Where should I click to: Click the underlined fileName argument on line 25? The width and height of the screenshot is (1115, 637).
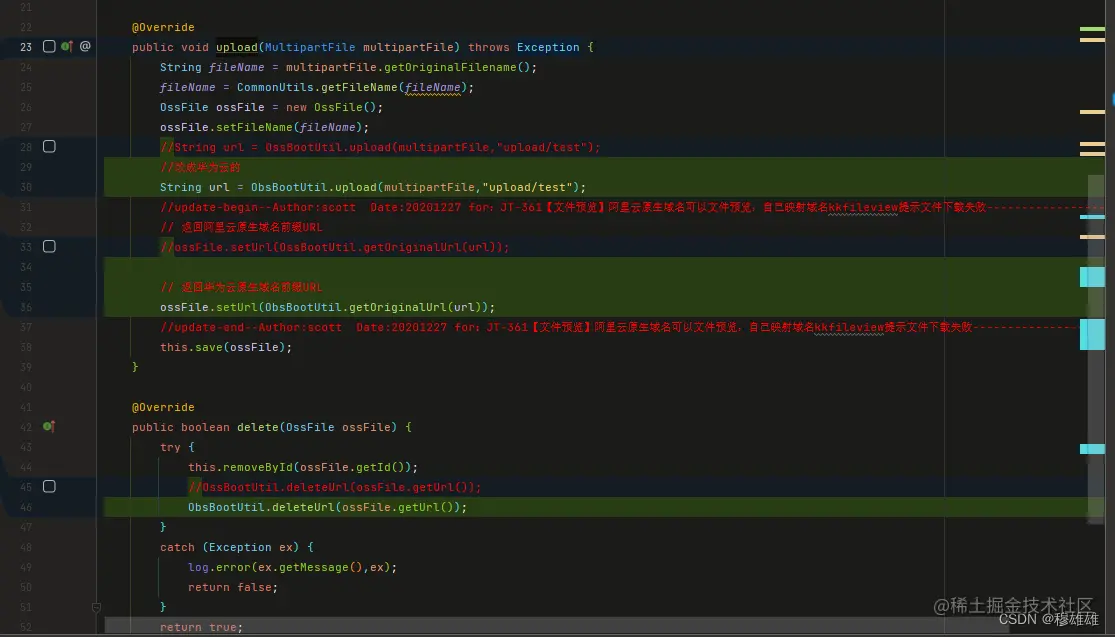[x=433, y=87]
